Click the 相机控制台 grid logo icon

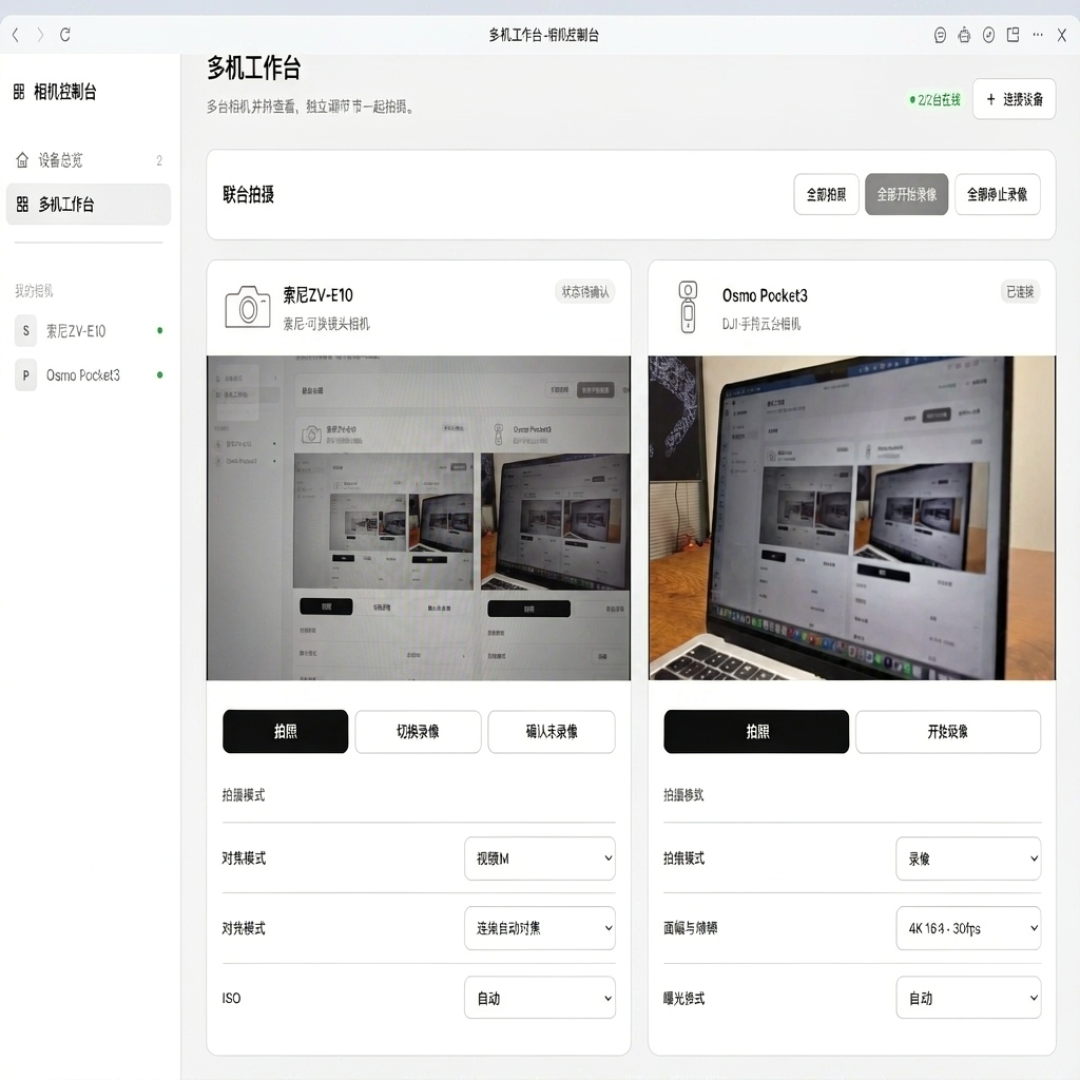(19, 92)
